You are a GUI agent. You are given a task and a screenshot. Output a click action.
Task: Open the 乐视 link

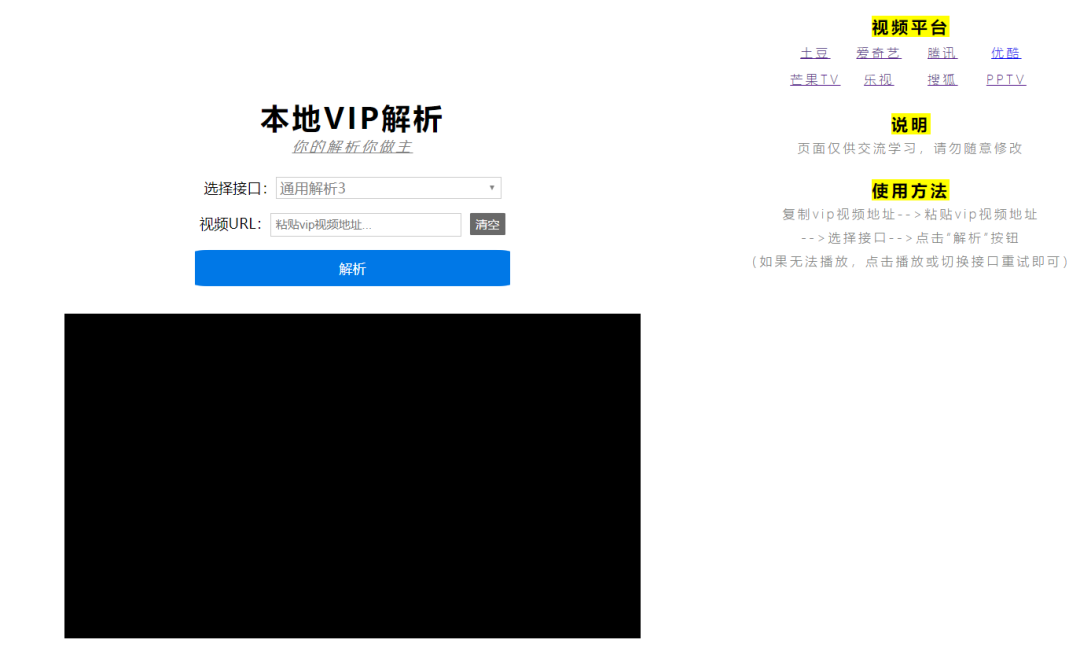(x=878, y=79)
